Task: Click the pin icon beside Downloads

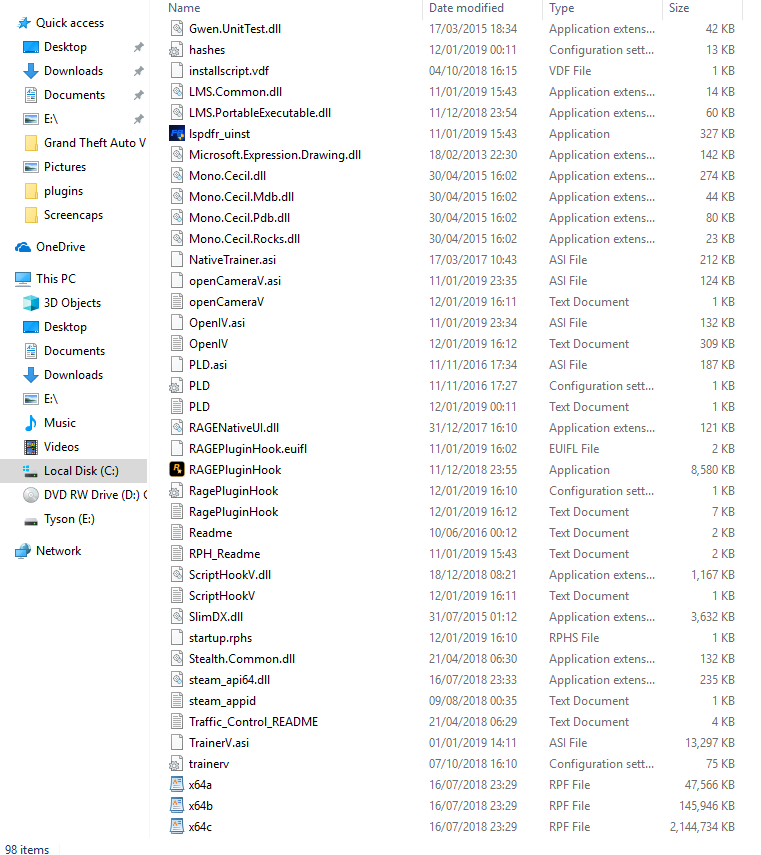Action: click(138, 71)
